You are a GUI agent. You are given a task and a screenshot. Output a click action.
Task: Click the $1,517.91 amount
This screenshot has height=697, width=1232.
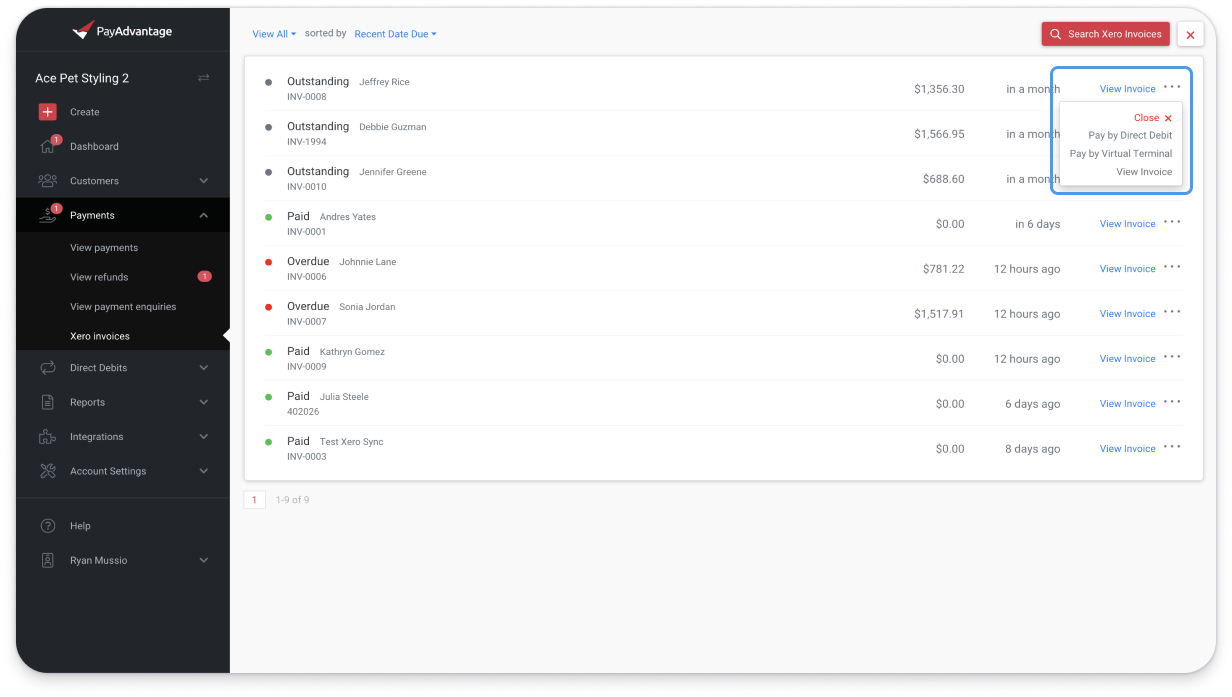click(939, 314)
